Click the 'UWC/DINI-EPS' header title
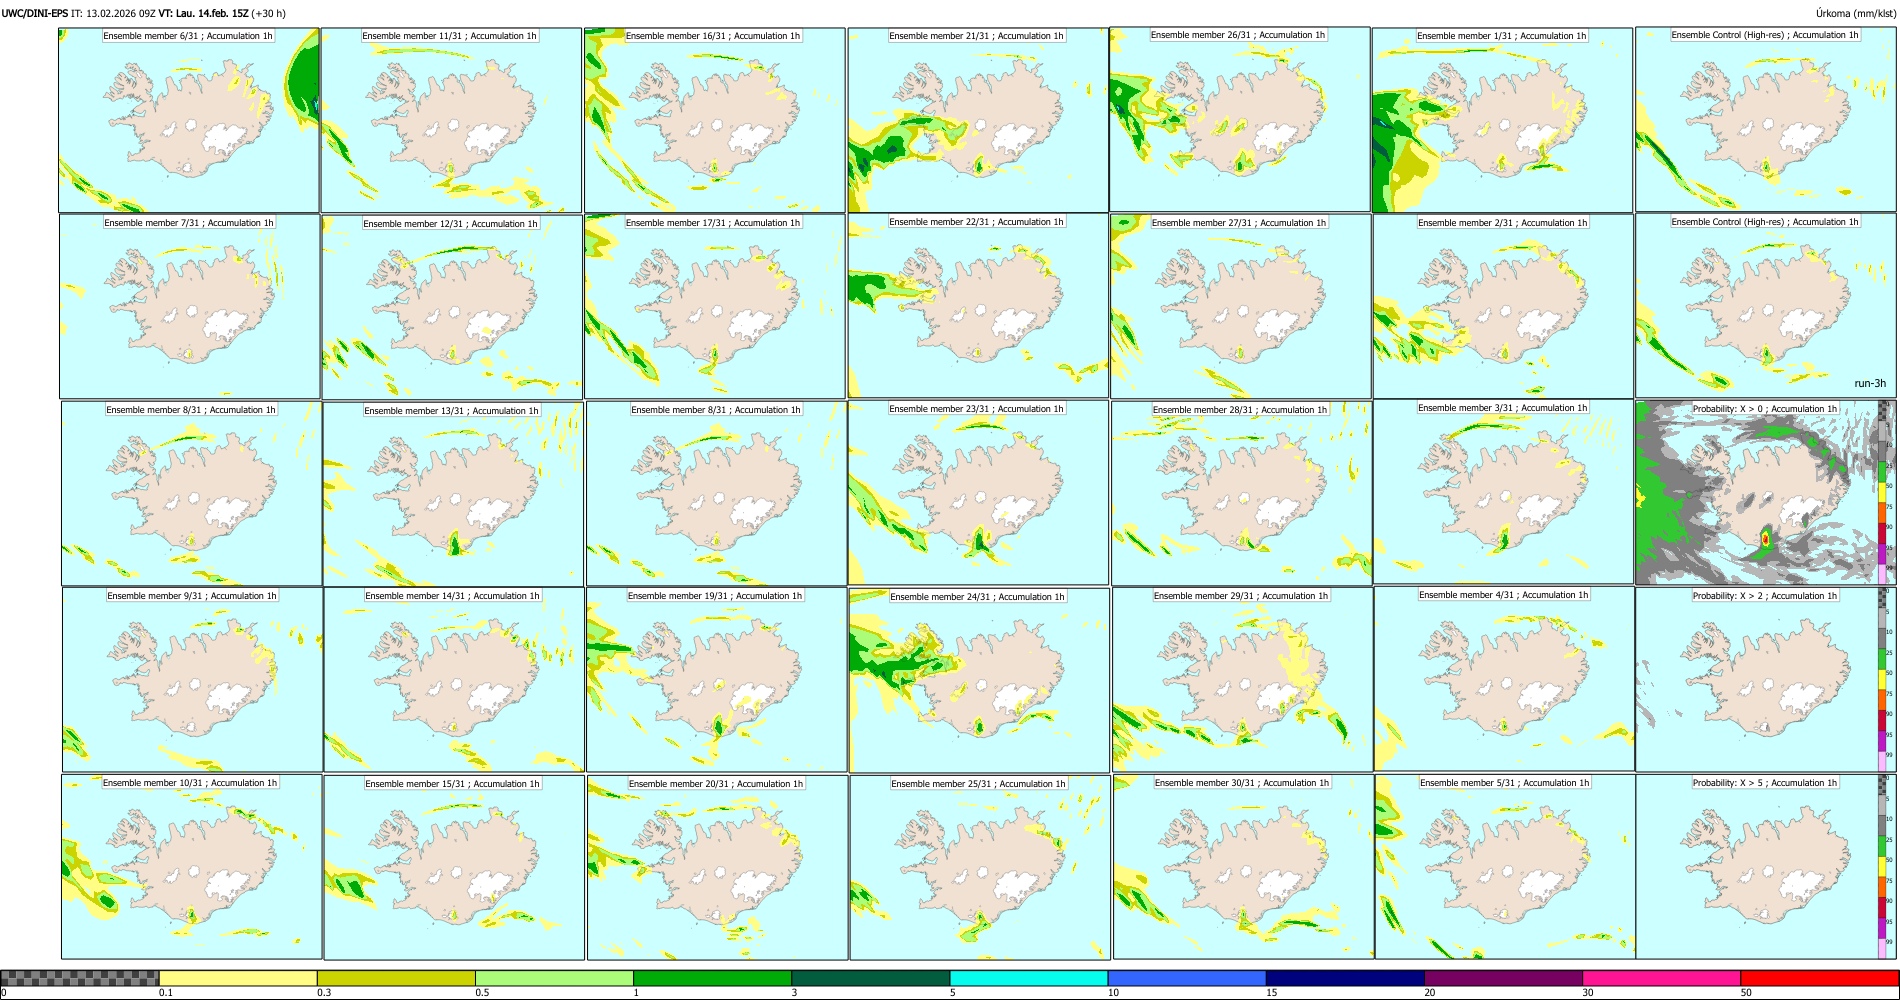 [35, 13]
